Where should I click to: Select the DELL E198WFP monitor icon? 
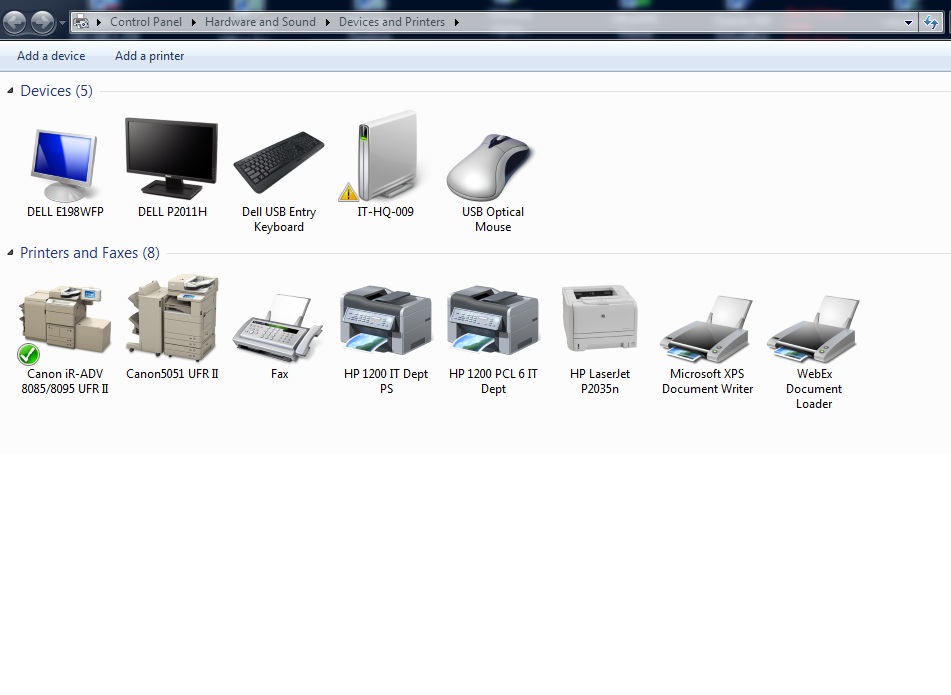point(64,165)
